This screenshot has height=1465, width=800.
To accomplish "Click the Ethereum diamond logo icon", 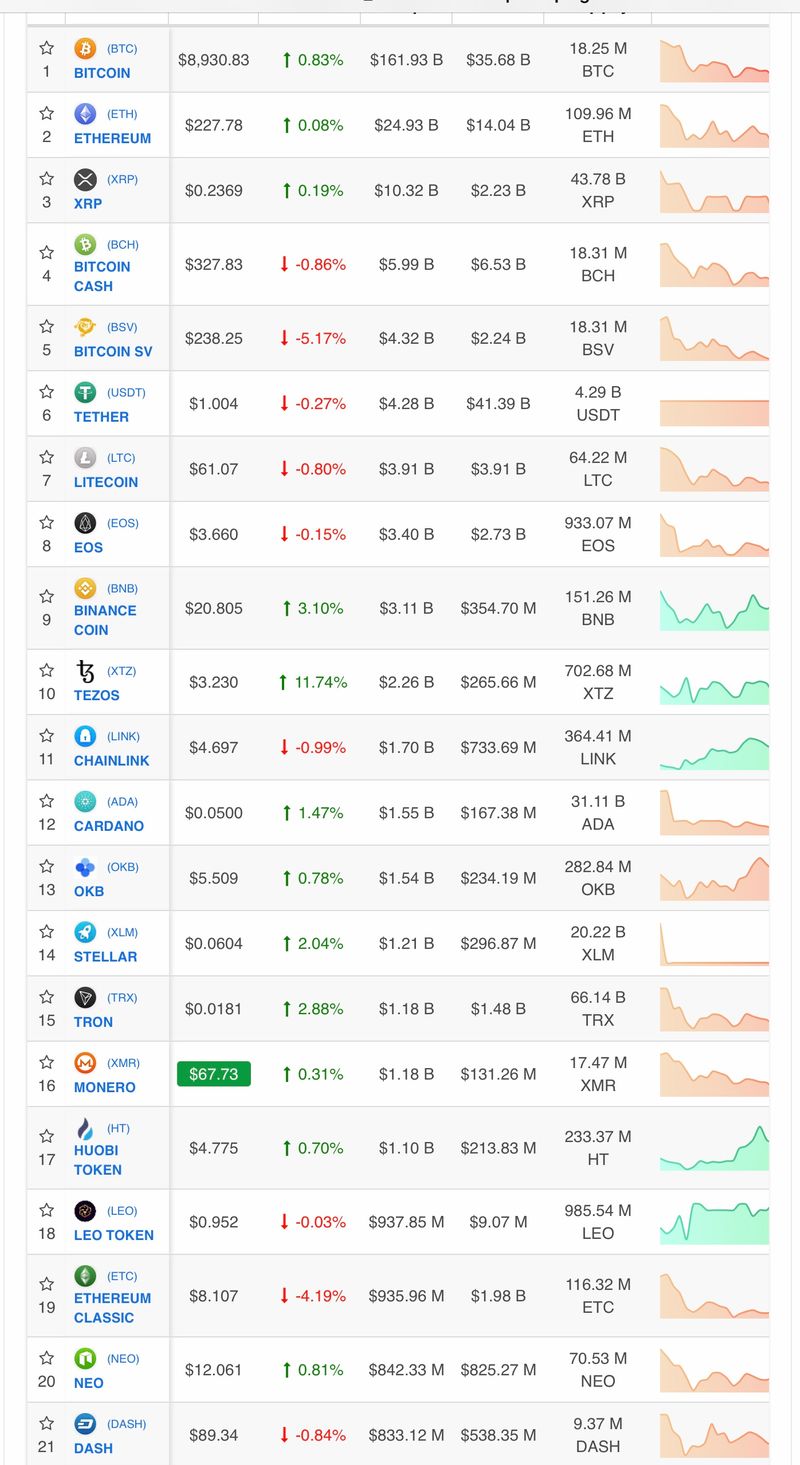I will coord(85,114).
